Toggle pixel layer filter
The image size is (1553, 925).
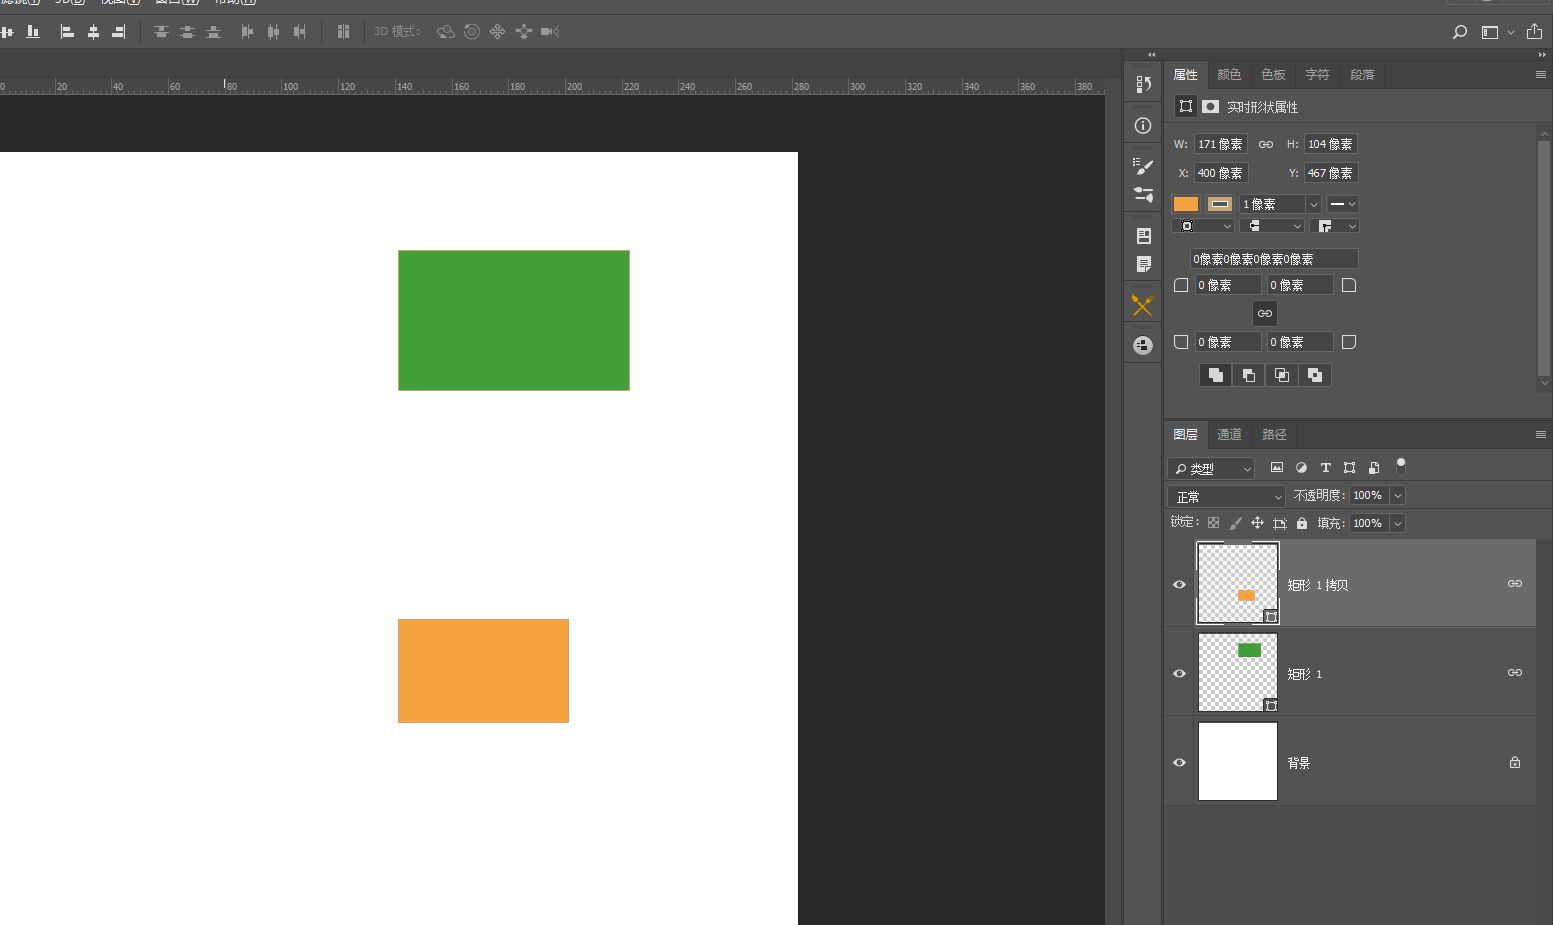1277,467
